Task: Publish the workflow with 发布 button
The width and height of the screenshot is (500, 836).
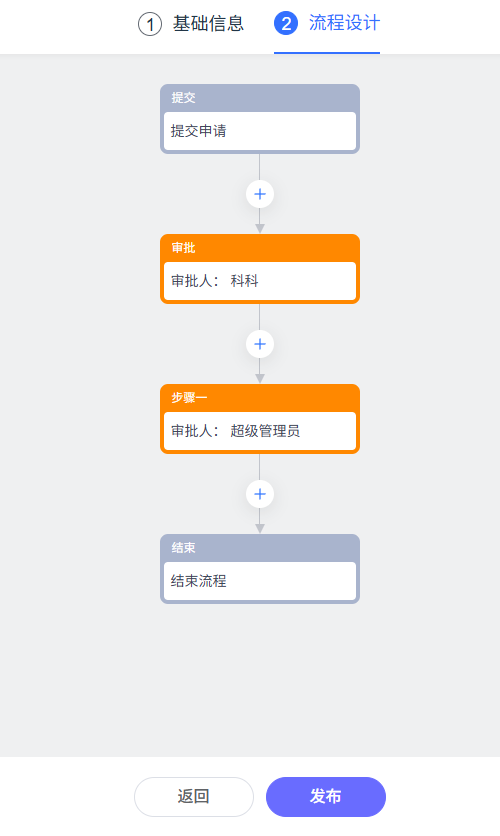Action: [x=326, y=797]
